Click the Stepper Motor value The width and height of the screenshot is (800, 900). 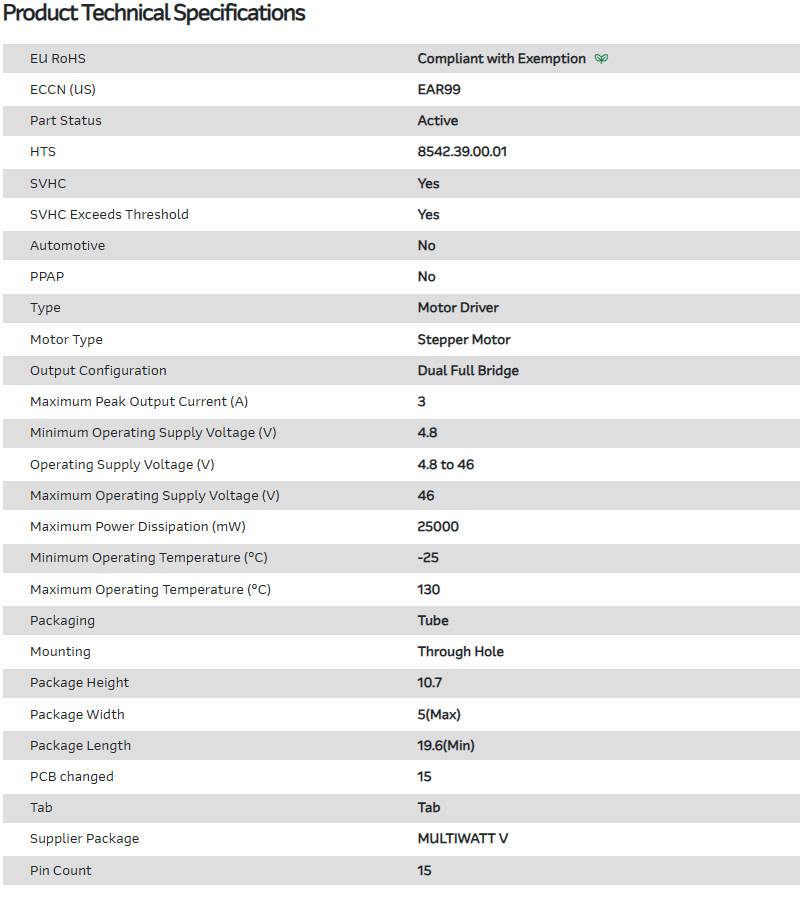click(464, 340)
